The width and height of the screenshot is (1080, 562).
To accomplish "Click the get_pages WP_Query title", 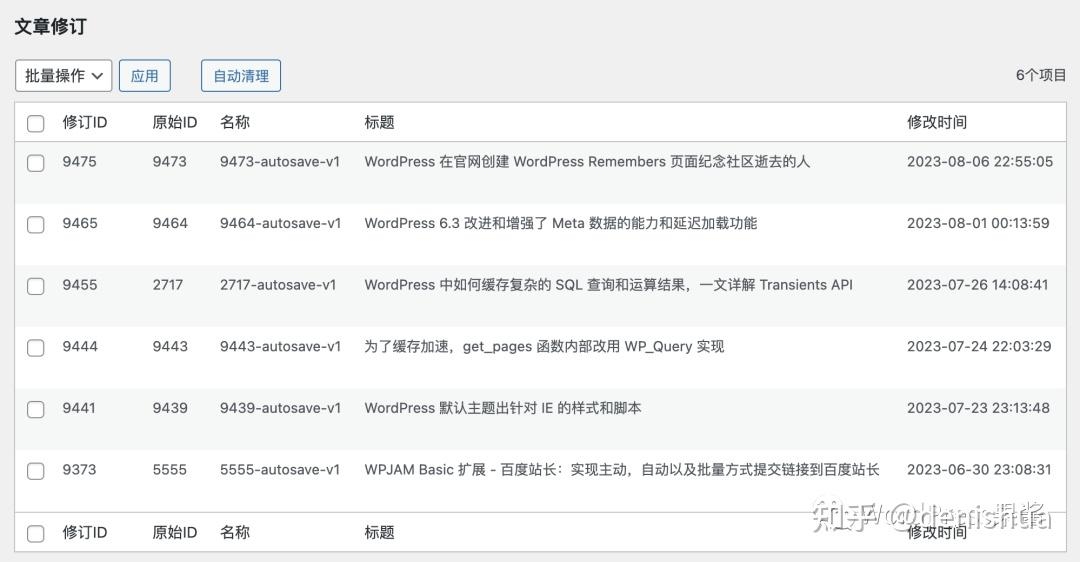I will [x=544, y=346].
